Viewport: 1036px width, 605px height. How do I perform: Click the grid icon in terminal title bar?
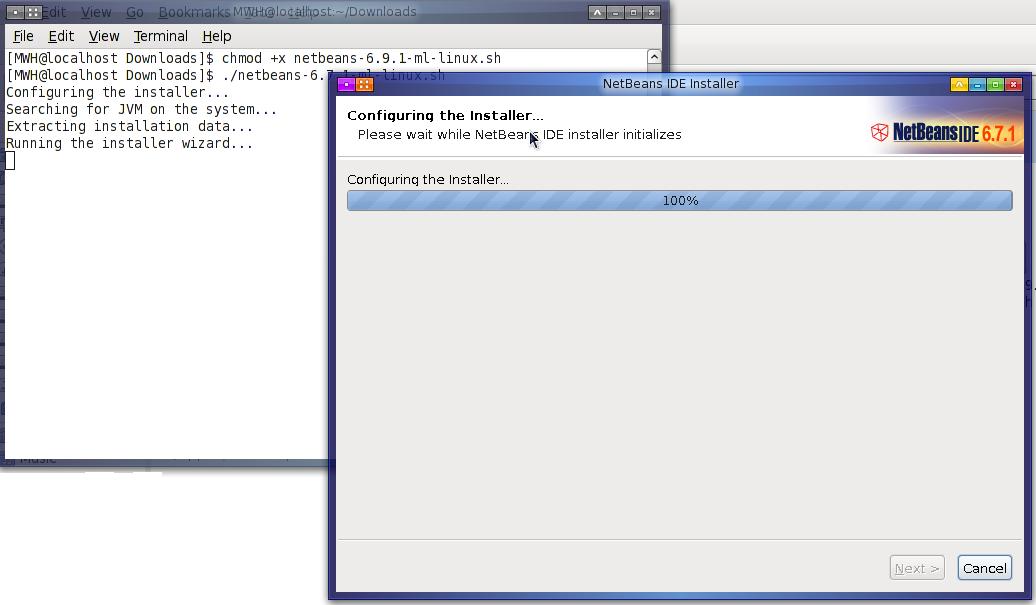click(x=33, y=12)
